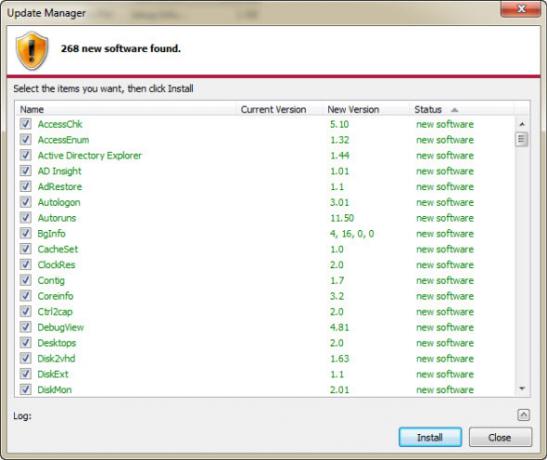Select the BgInfo entry name

(51, 233)
